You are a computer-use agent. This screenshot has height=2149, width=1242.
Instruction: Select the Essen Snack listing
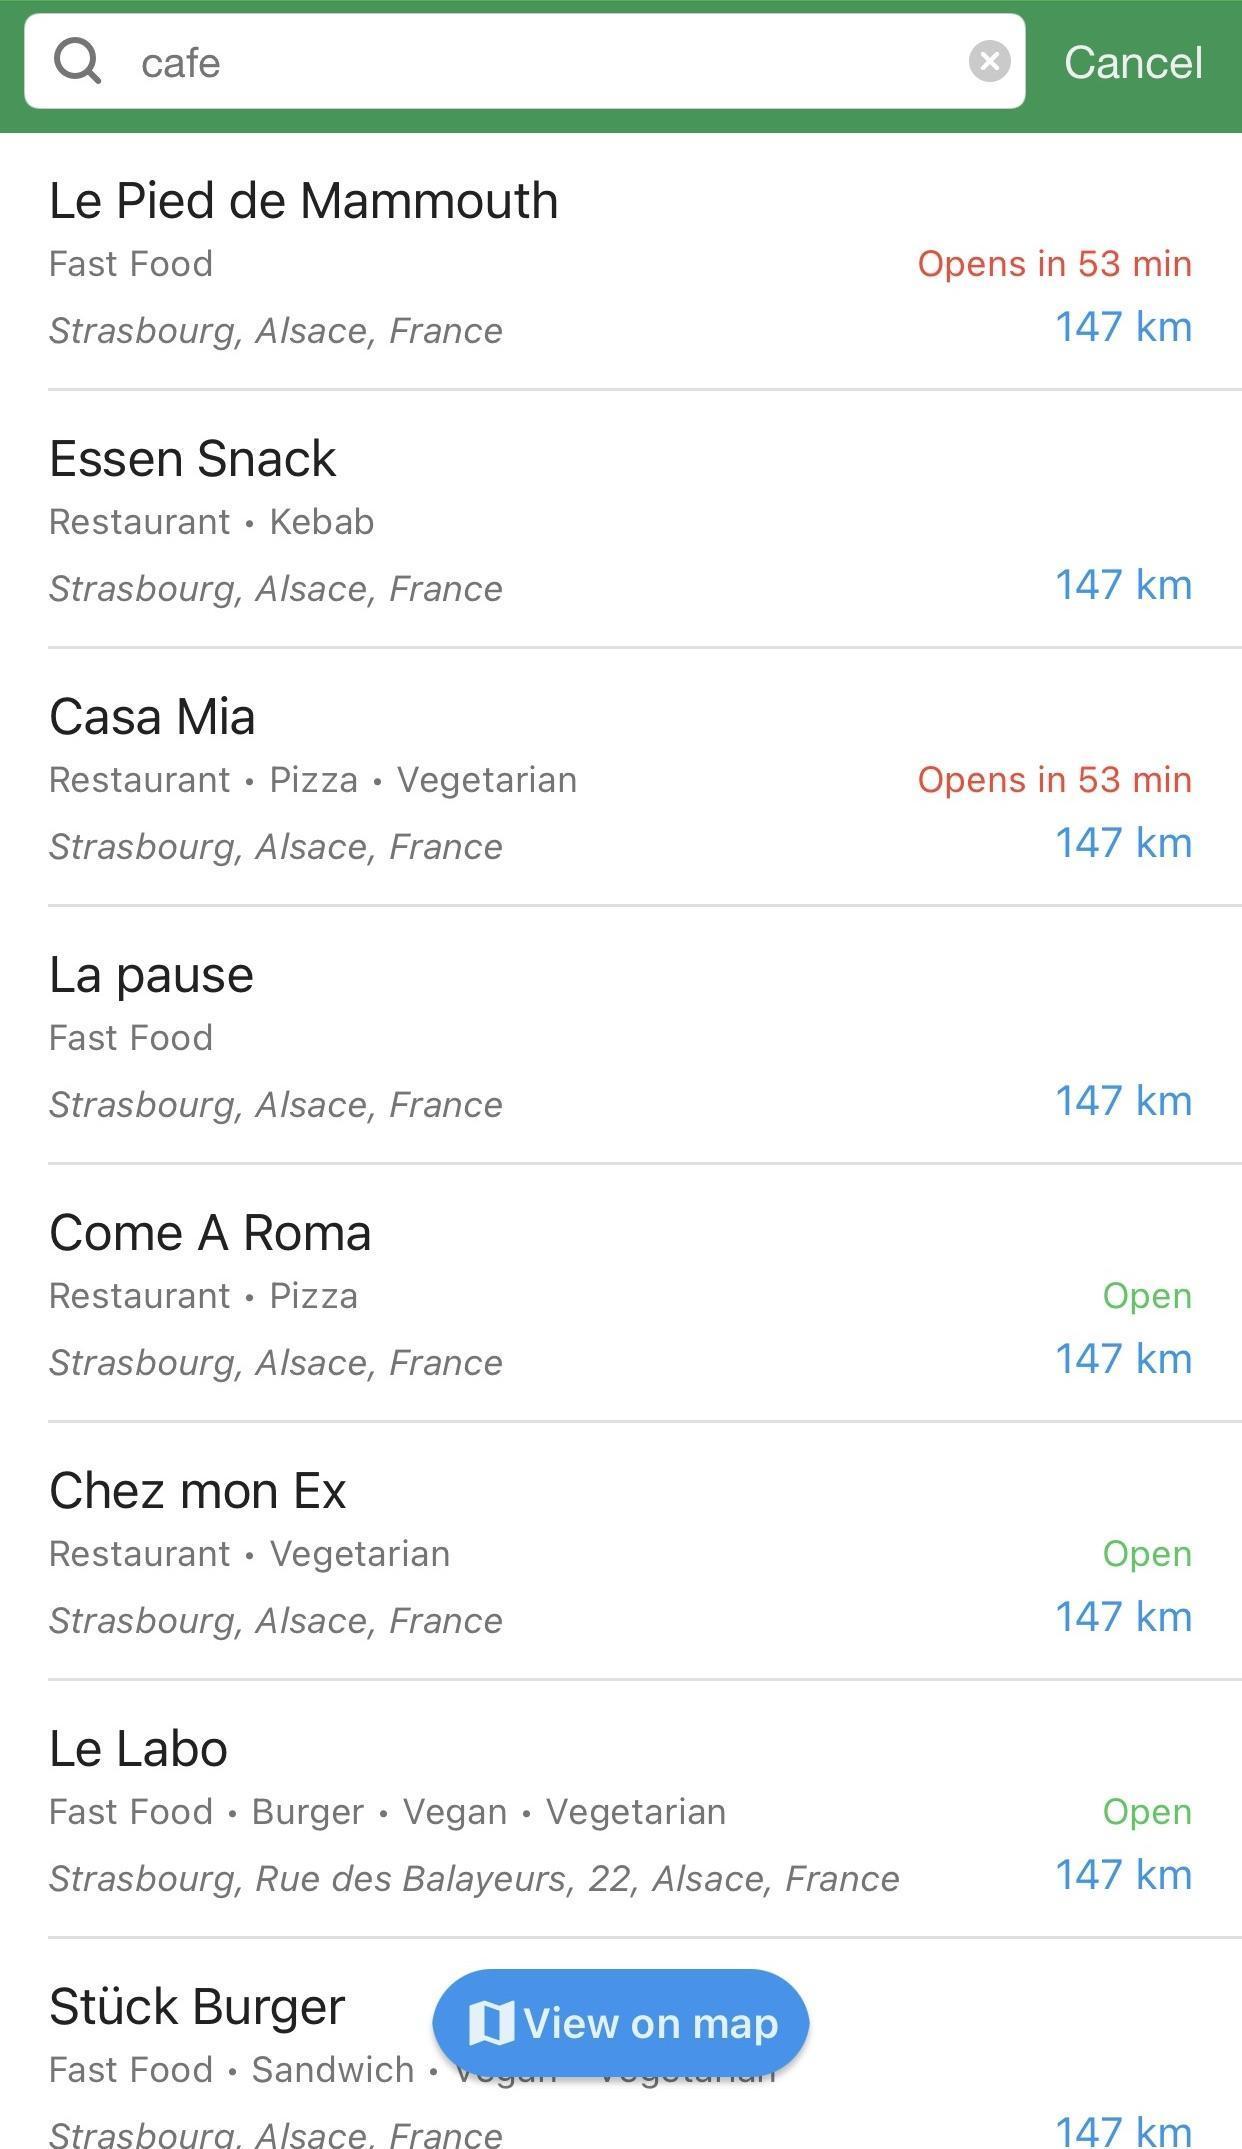pyautogui.click(x=193, y=459)
